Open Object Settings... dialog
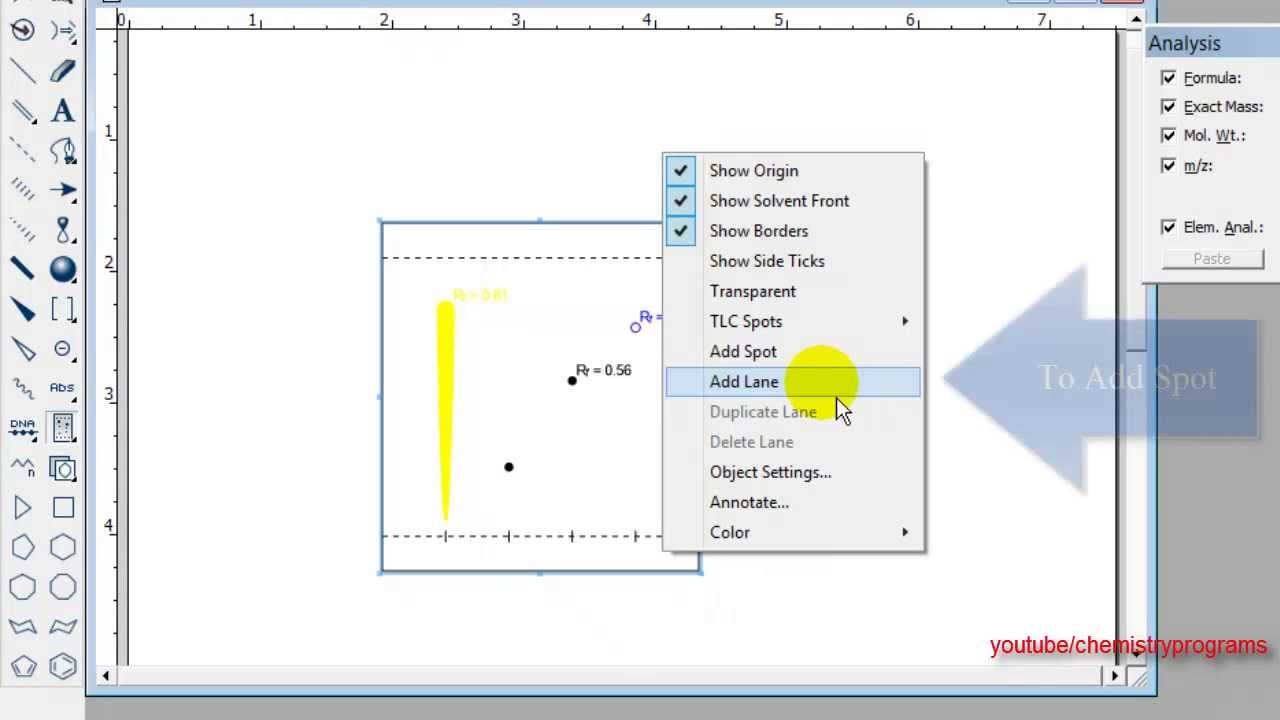This screenshot has height=720, width=1280. tap(793, 472)
